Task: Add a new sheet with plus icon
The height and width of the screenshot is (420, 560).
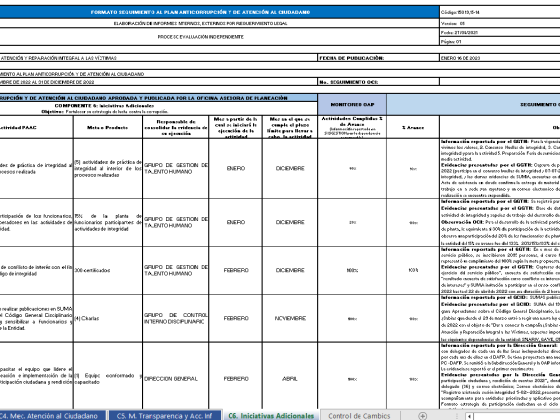Action: click(x=422, y=416)
